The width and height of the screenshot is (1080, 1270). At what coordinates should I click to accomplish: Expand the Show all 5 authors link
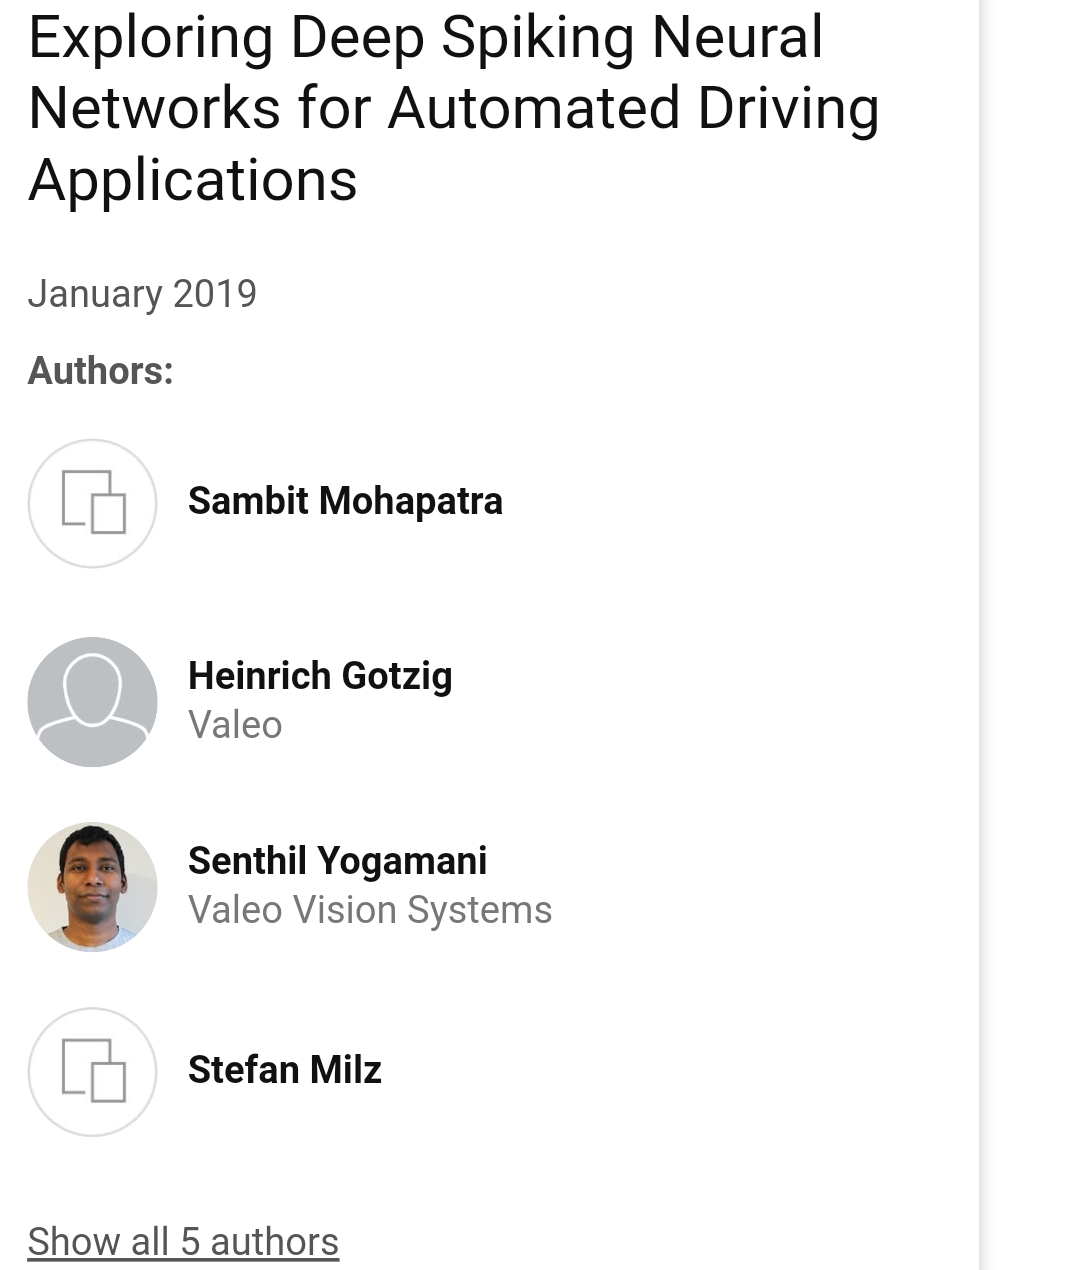coord(183,1242)
